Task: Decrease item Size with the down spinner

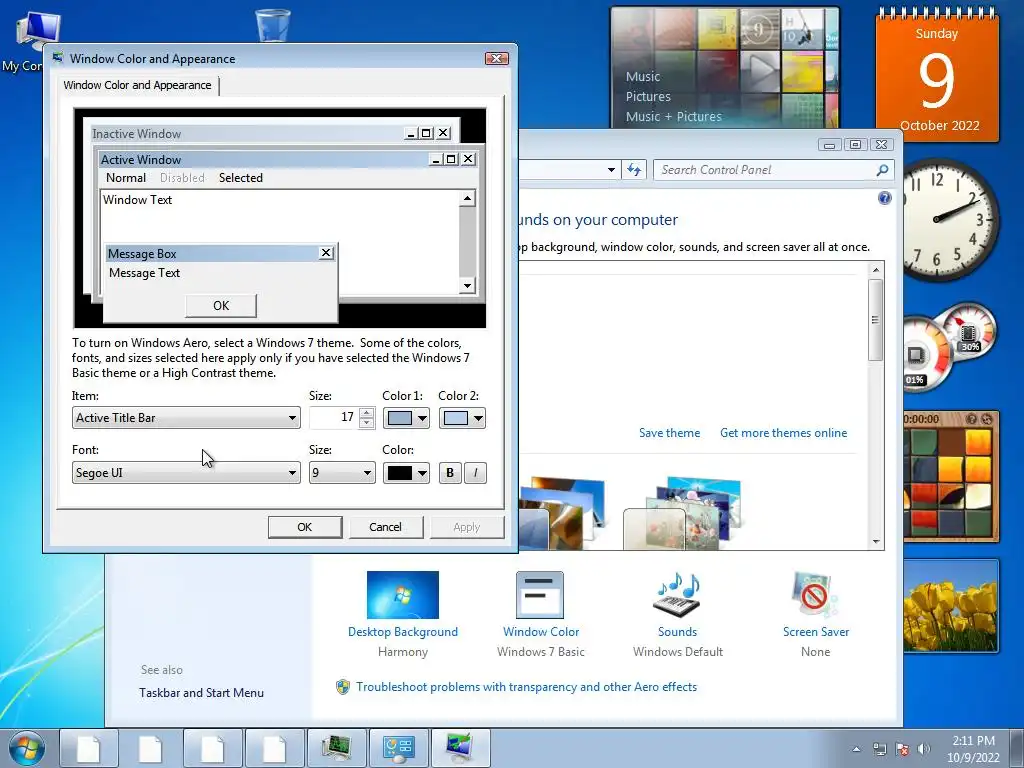Action: [x=367, y=423]
